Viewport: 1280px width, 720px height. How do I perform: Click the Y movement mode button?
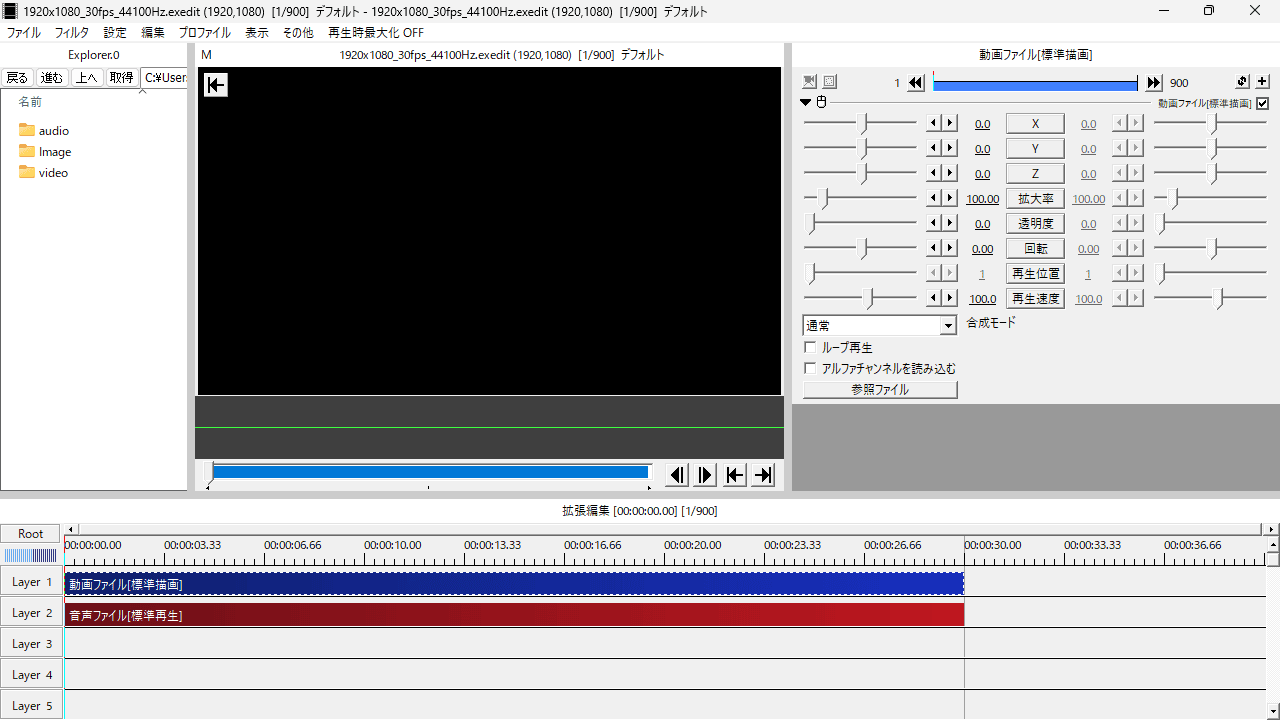(1035, 149)
